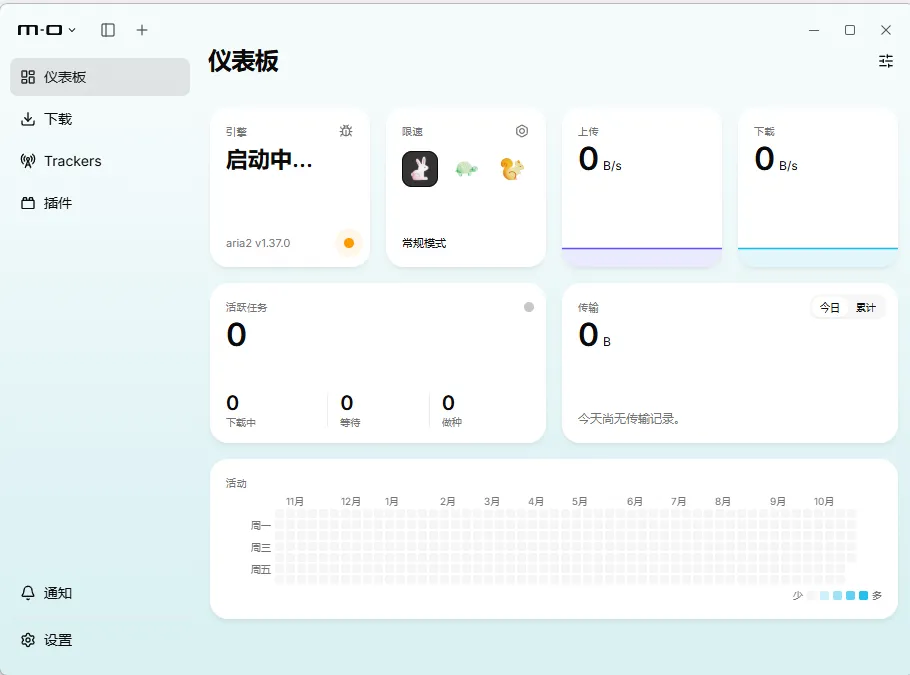Close the application window
910x675 pixels.
tap(886, 30)
